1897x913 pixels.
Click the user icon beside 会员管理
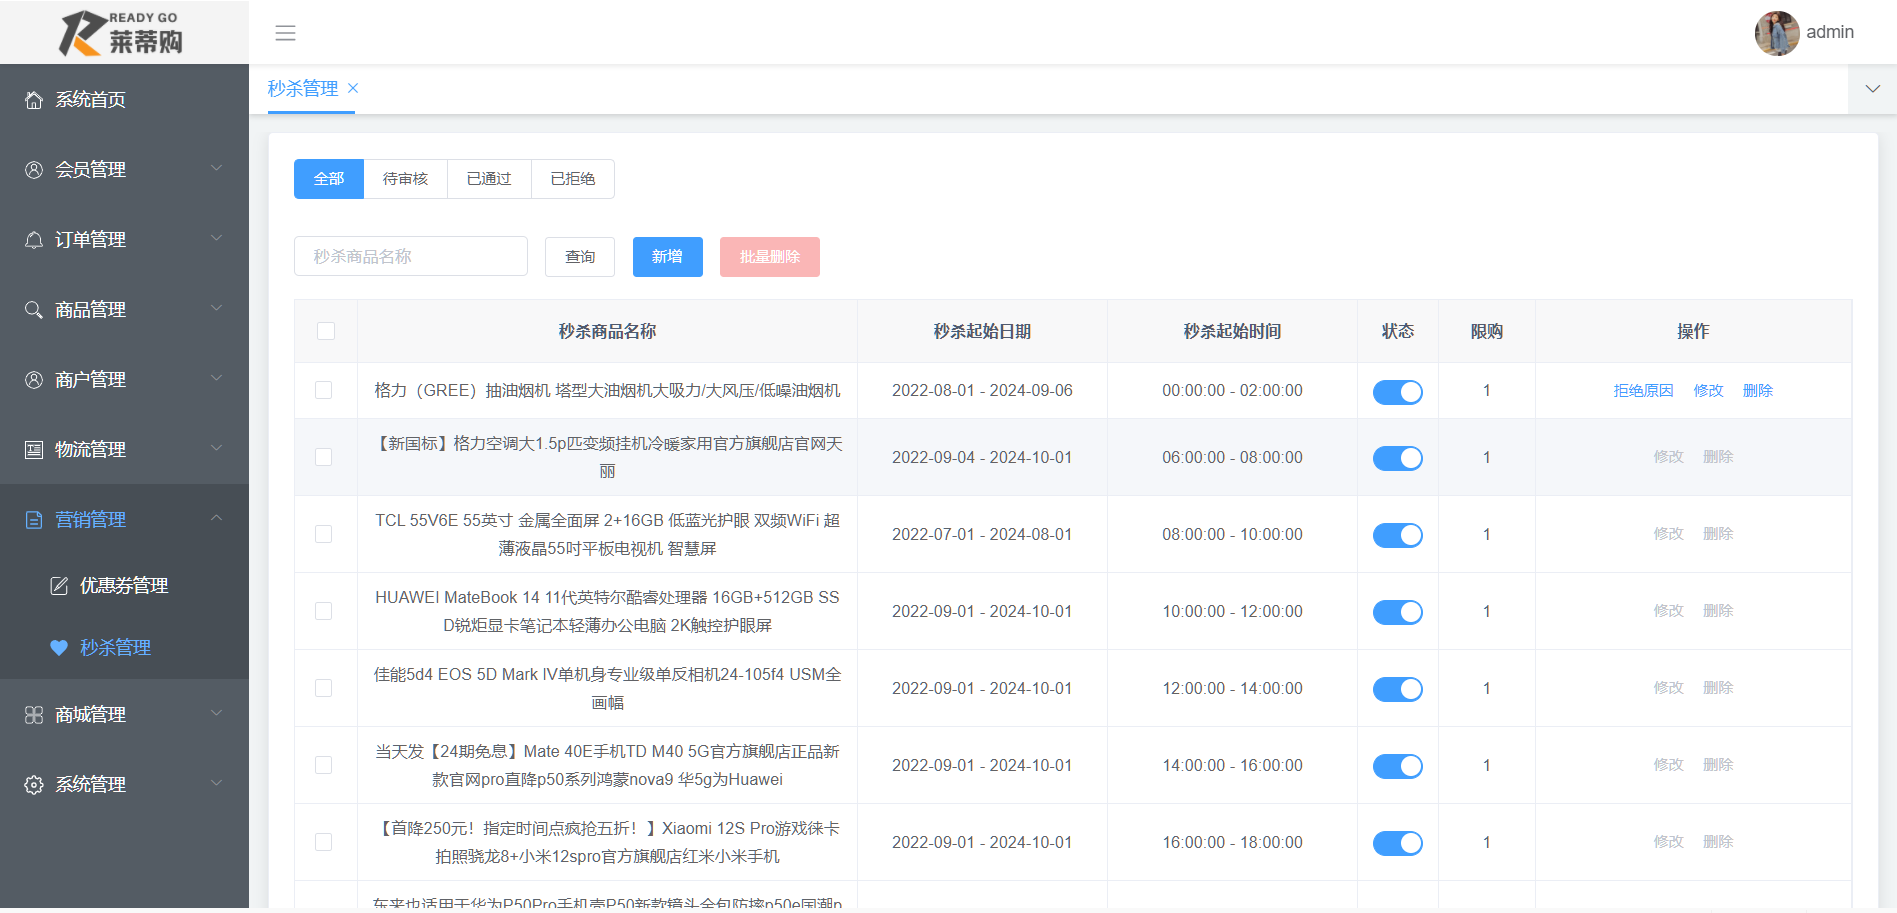[x=34, y=170]
